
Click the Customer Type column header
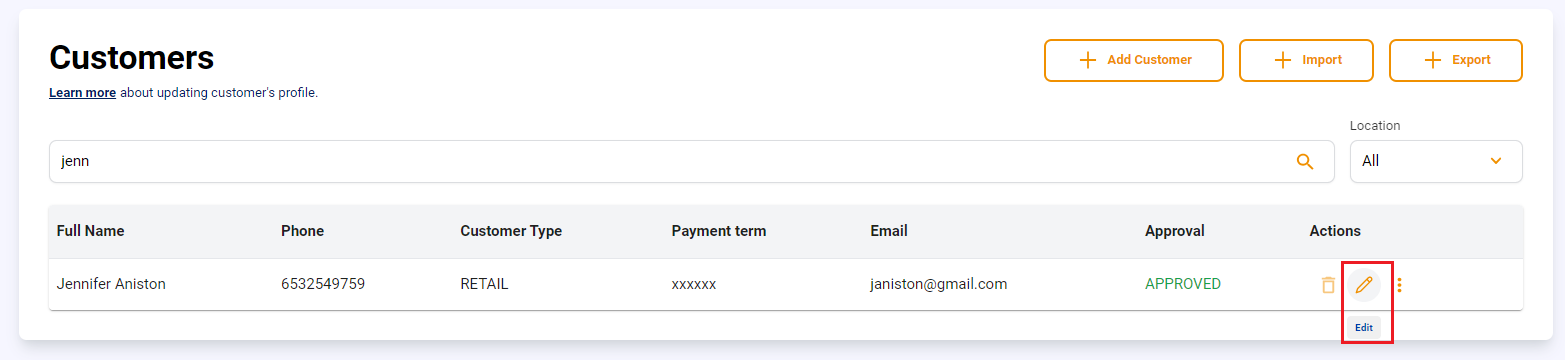[x=511, y=231]
